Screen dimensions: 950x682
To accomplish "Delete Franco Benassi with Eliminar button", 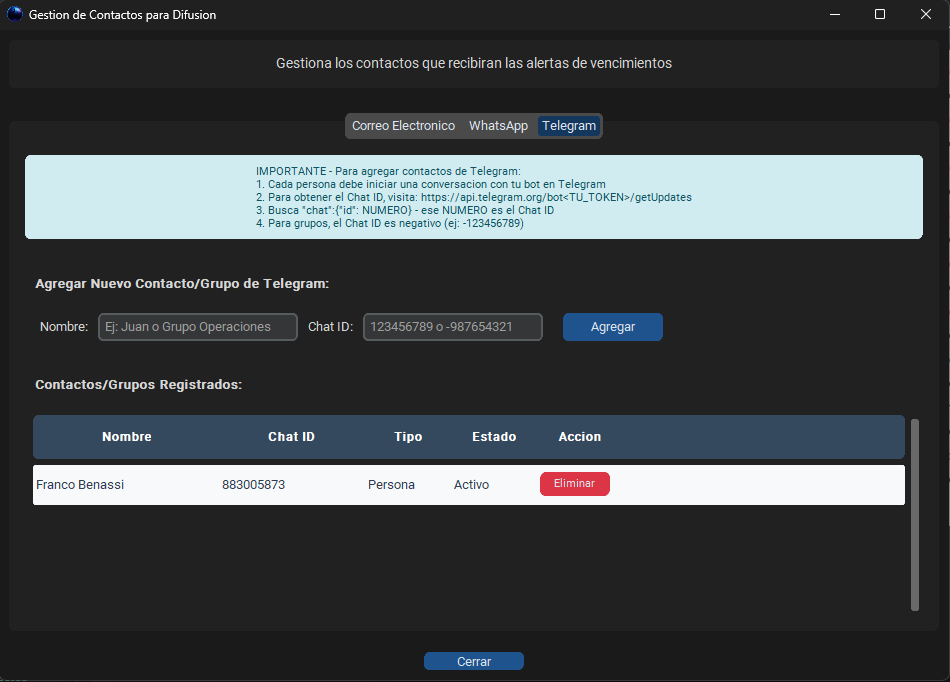I will coord(574,484).
